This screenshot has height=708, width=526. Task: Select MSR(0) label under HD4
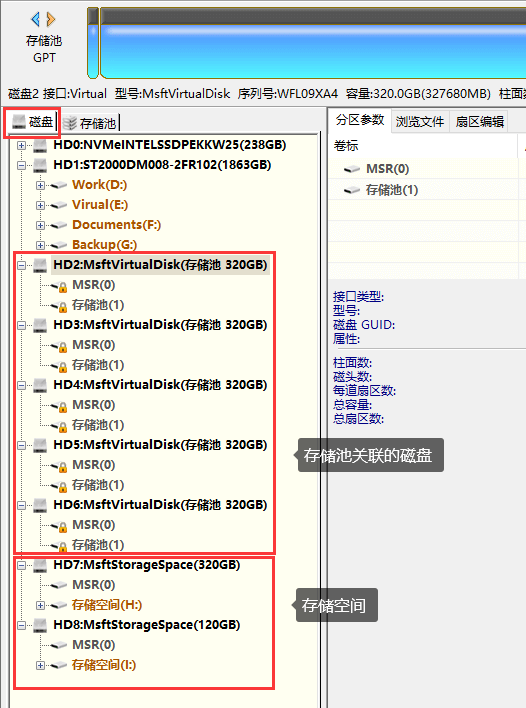(93, 405)
